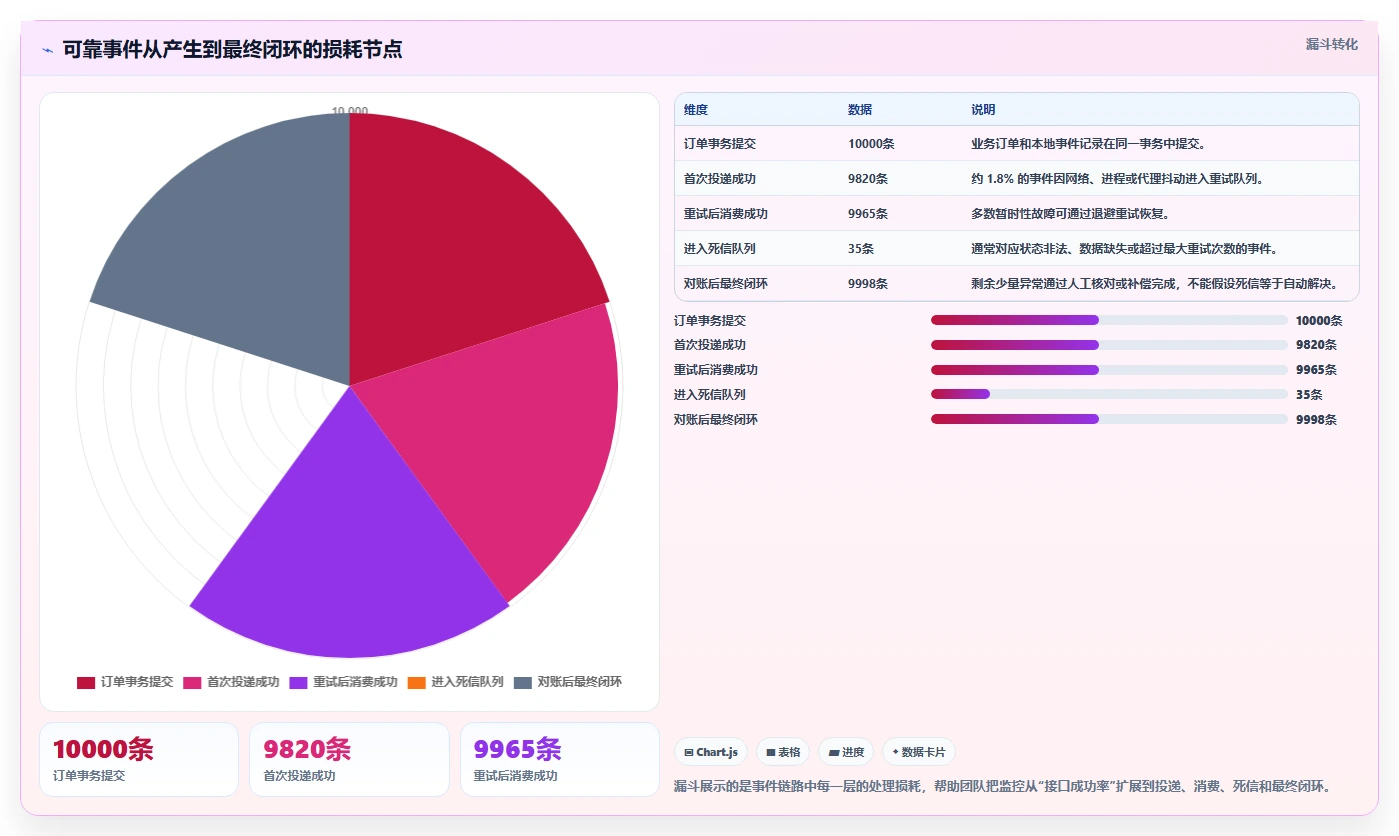The height and width of the screenshot is (836, 1399).
Task: Click the 首次投递成功 progress bar
Action: tap(1109, 345)
